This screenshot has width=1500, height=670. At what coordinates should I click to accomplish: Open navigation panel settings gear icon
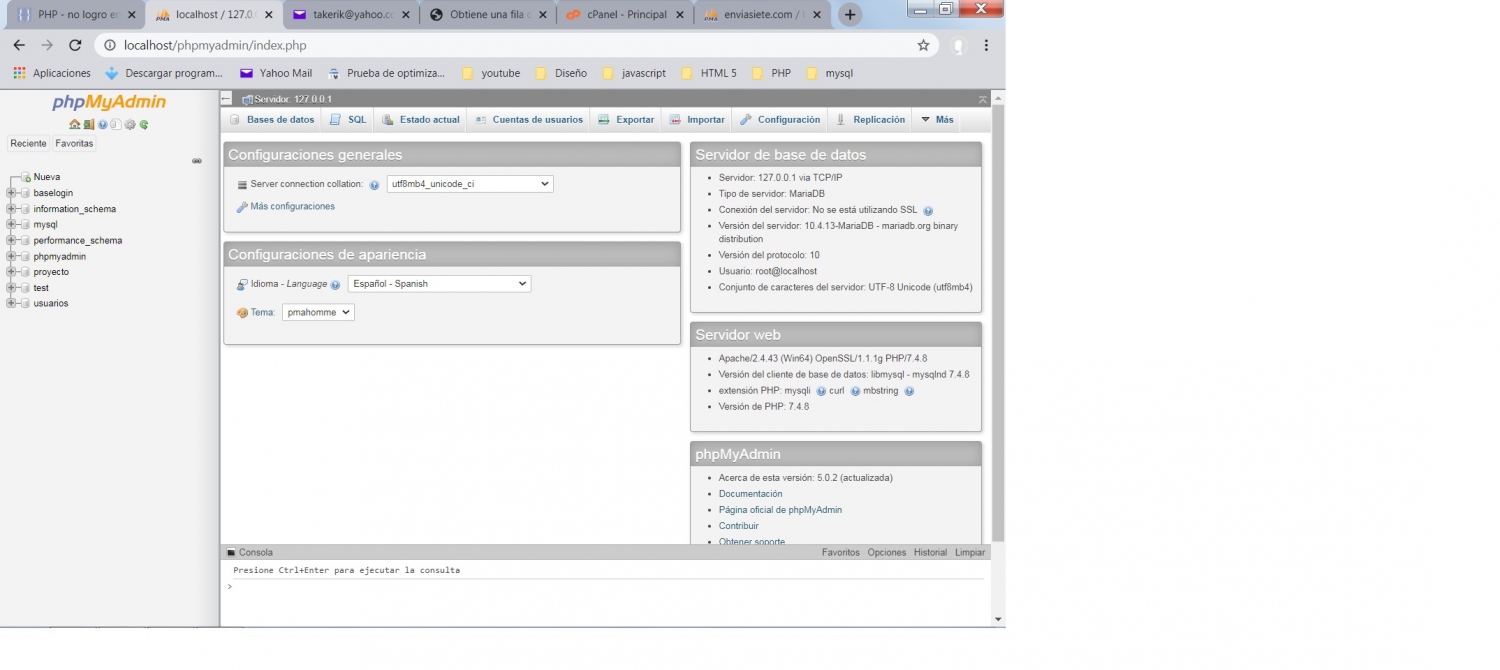[x=130, y=125]
